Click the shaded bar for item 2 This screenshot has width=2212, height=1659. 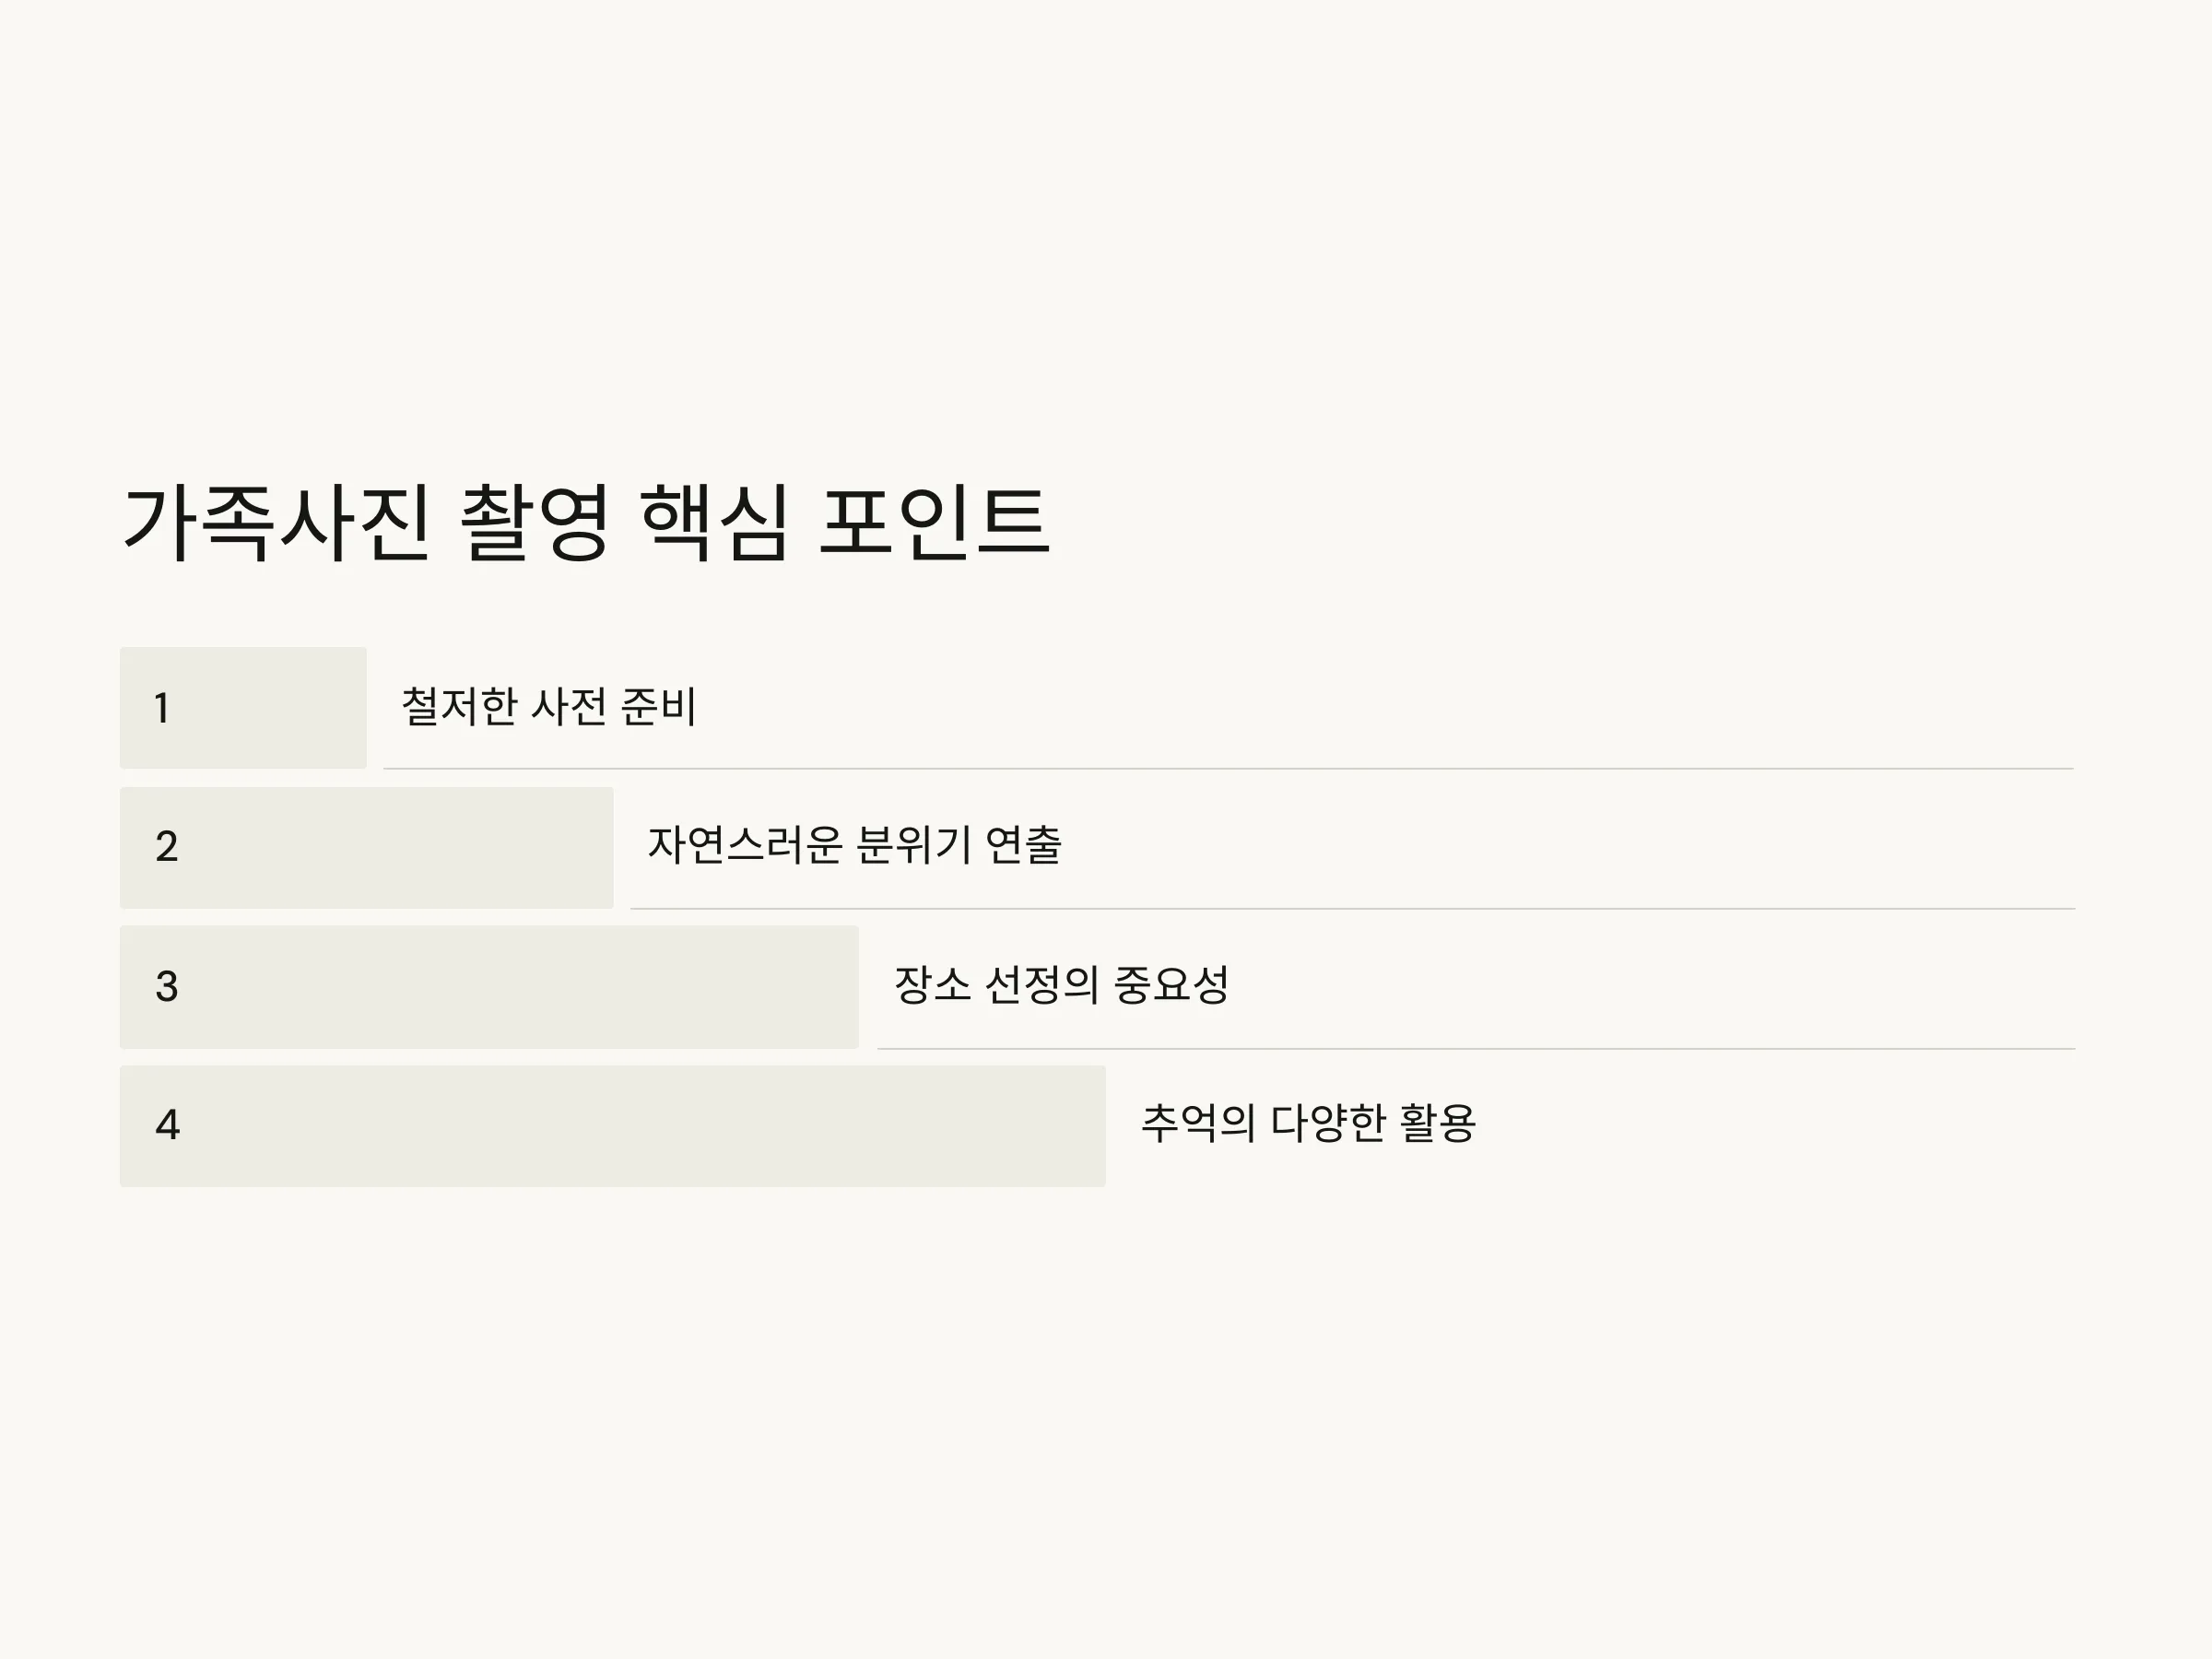[x=367, y=848]
